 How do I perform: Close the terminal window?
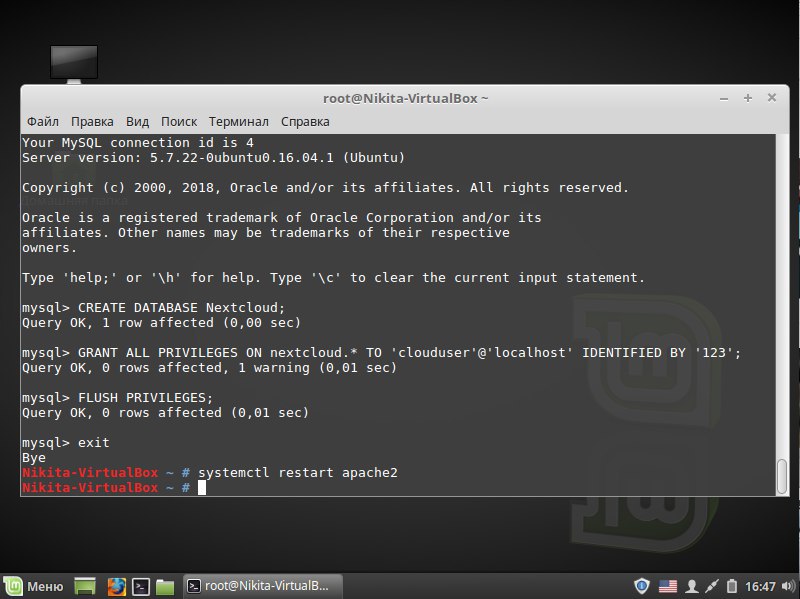click(x=771, y=97)
